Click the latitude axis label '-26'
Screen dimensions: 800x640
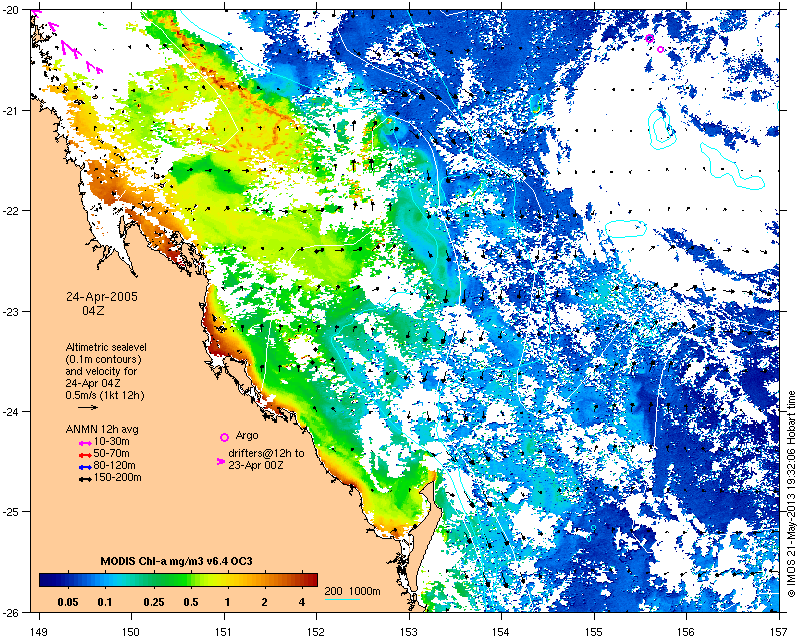tap(12, 612)
